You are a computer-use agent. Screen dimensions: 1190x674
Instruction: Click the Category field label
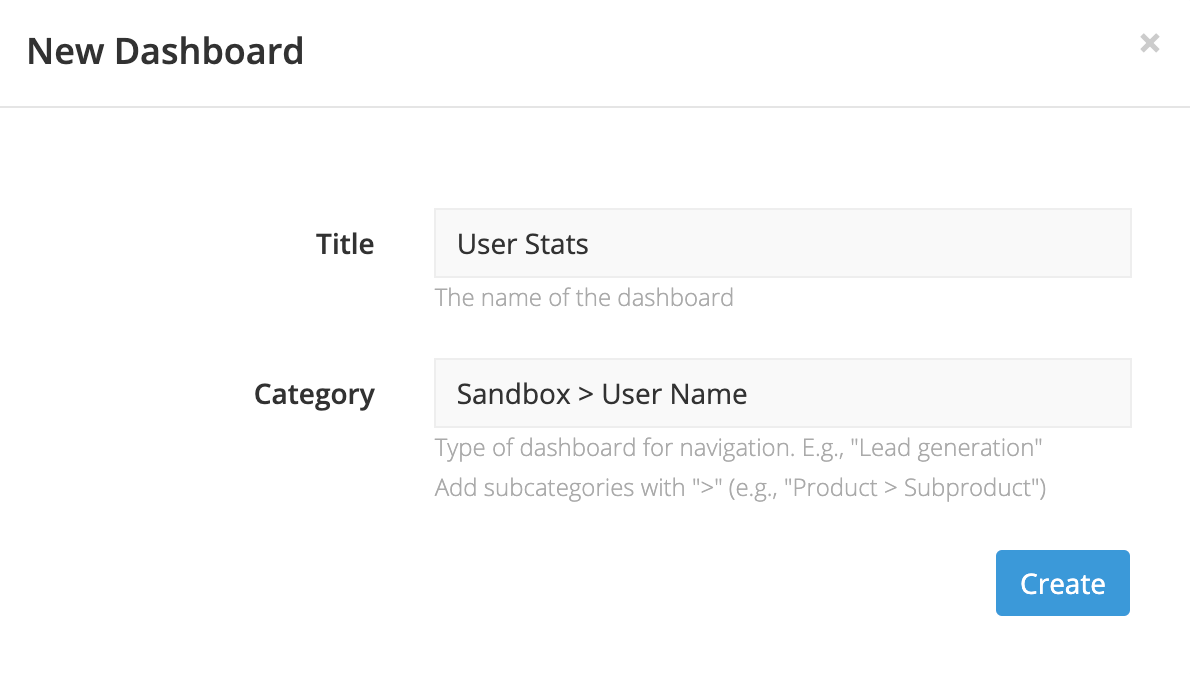pos(314,395)
